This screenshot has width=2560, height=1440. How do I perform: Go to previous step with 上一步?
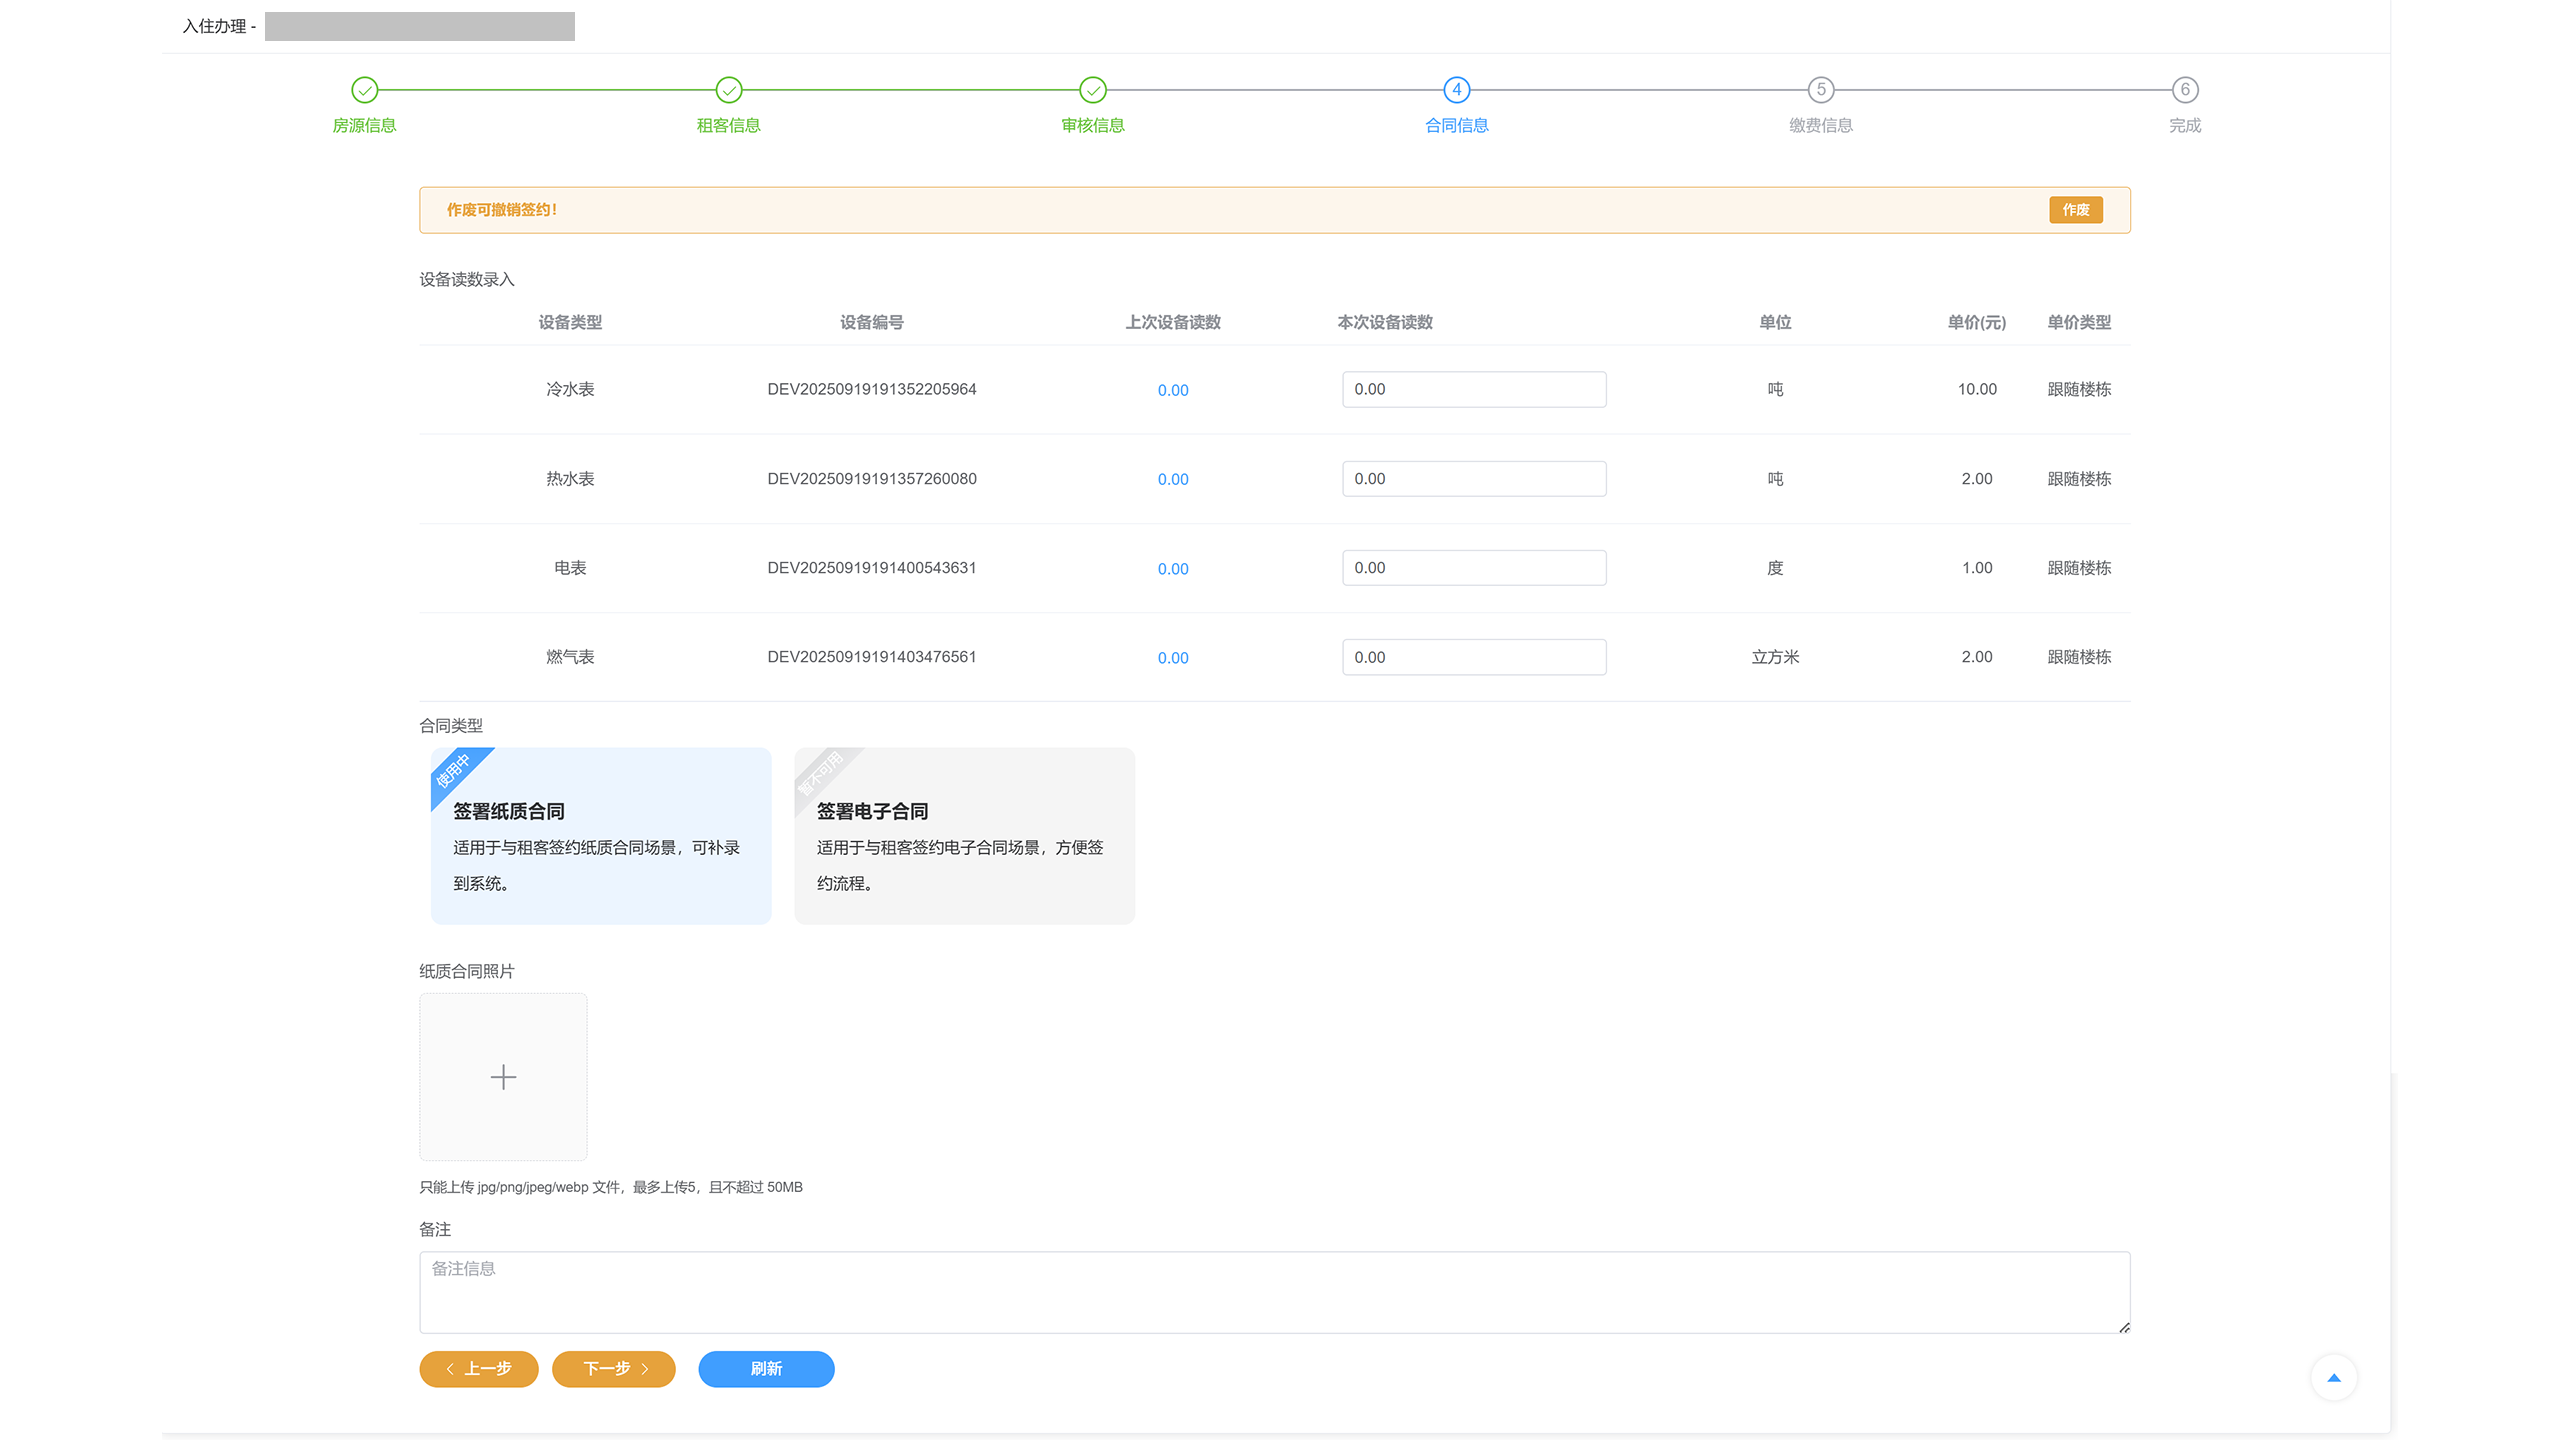[479, 1369]
